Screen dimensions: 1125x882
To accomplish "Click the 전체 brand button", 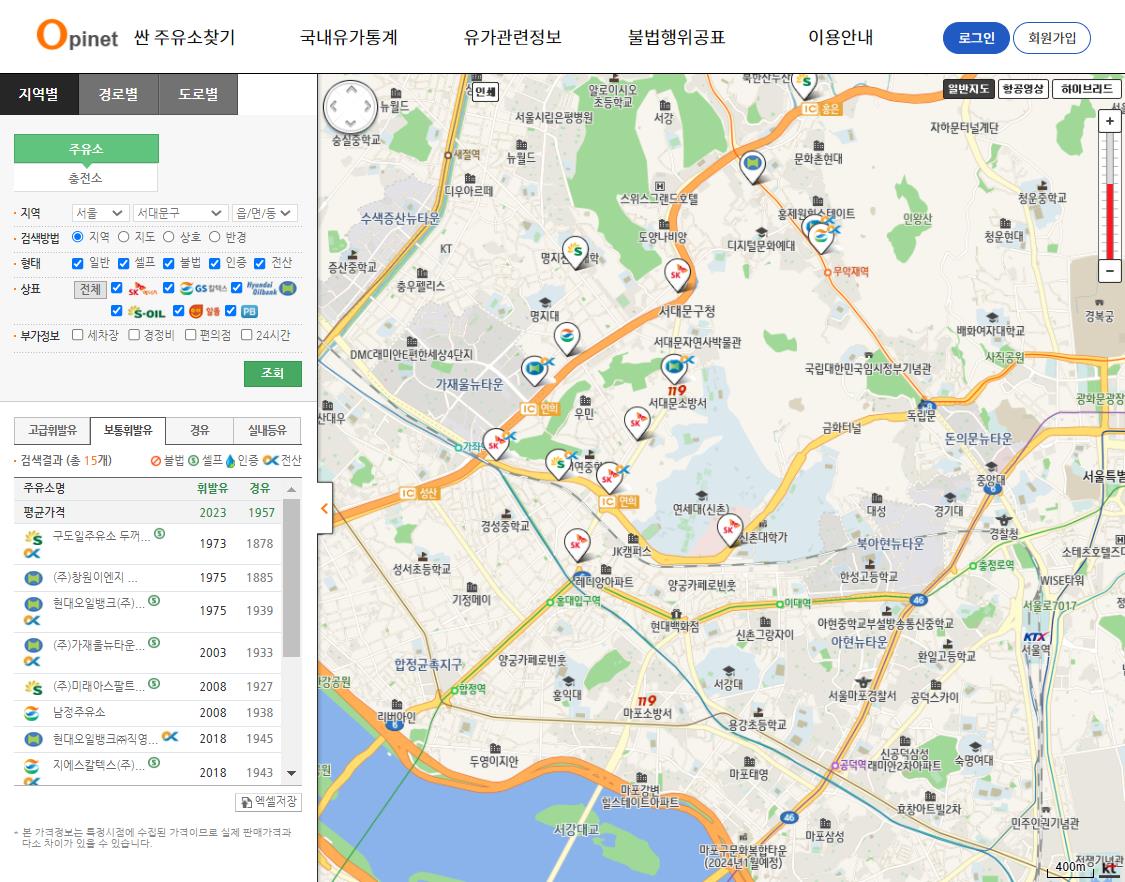I will coord(90,289).
